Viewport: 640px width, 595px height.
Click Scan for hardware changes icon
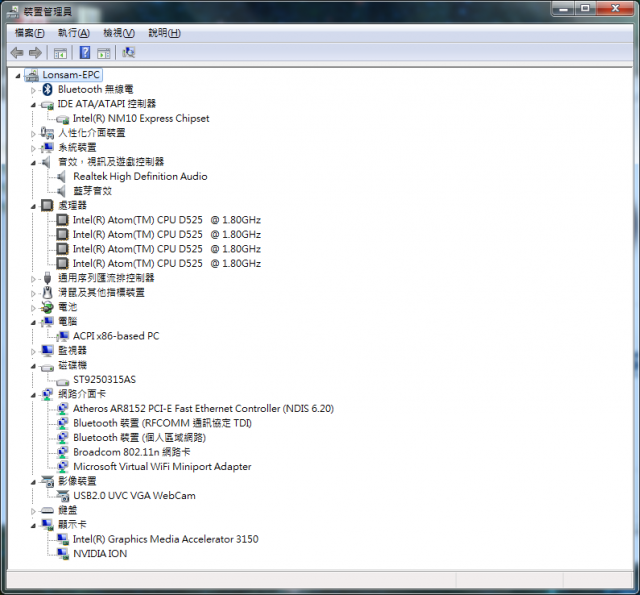(129, 52)
